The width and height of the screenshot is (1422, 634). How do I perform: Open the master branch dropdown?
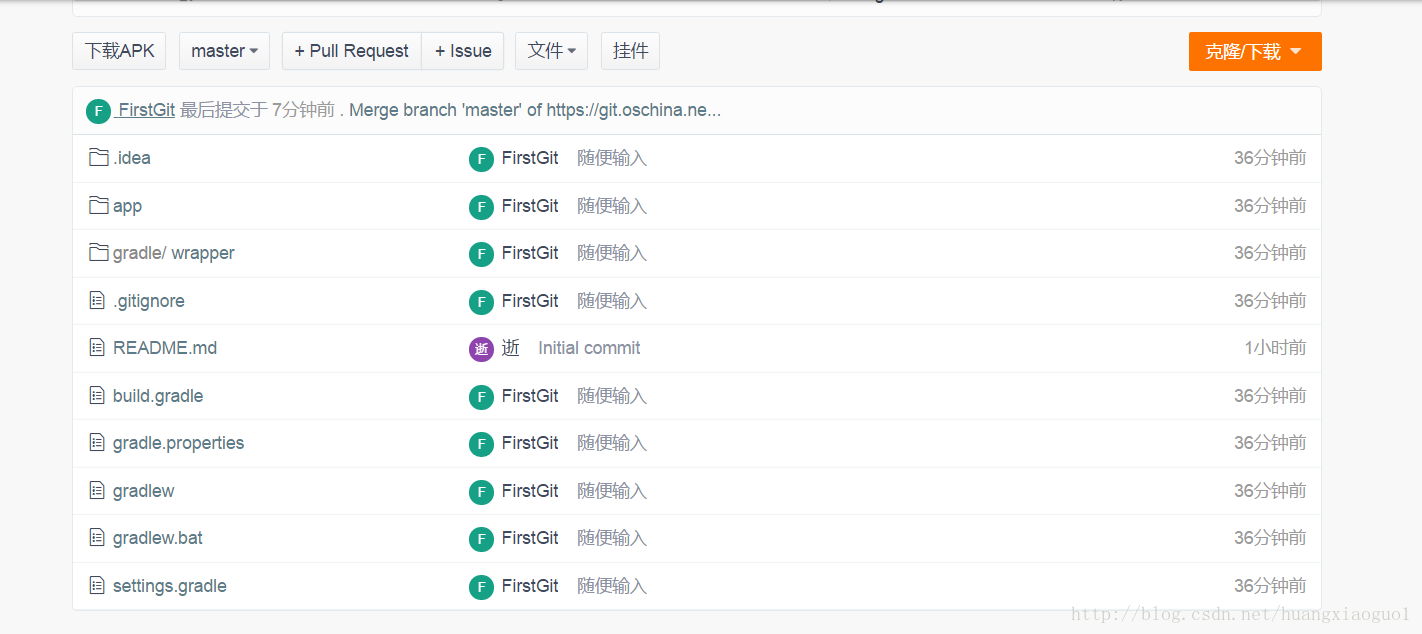224,51
